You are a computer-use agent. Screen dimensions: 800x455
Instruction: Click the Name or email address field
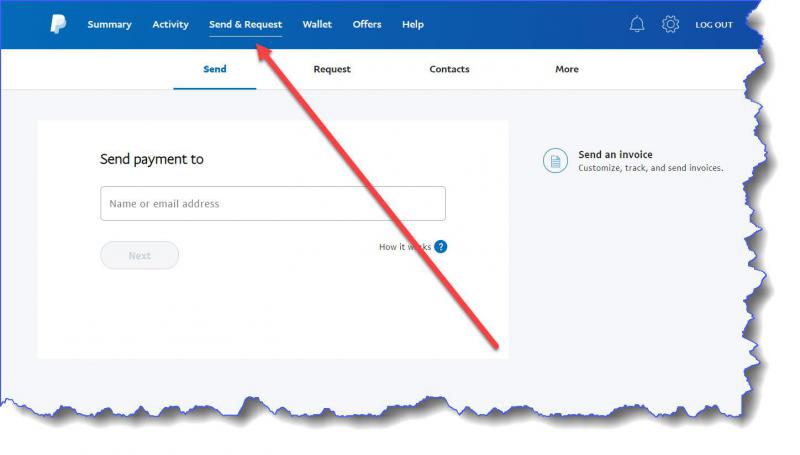(x=272, y=204)
